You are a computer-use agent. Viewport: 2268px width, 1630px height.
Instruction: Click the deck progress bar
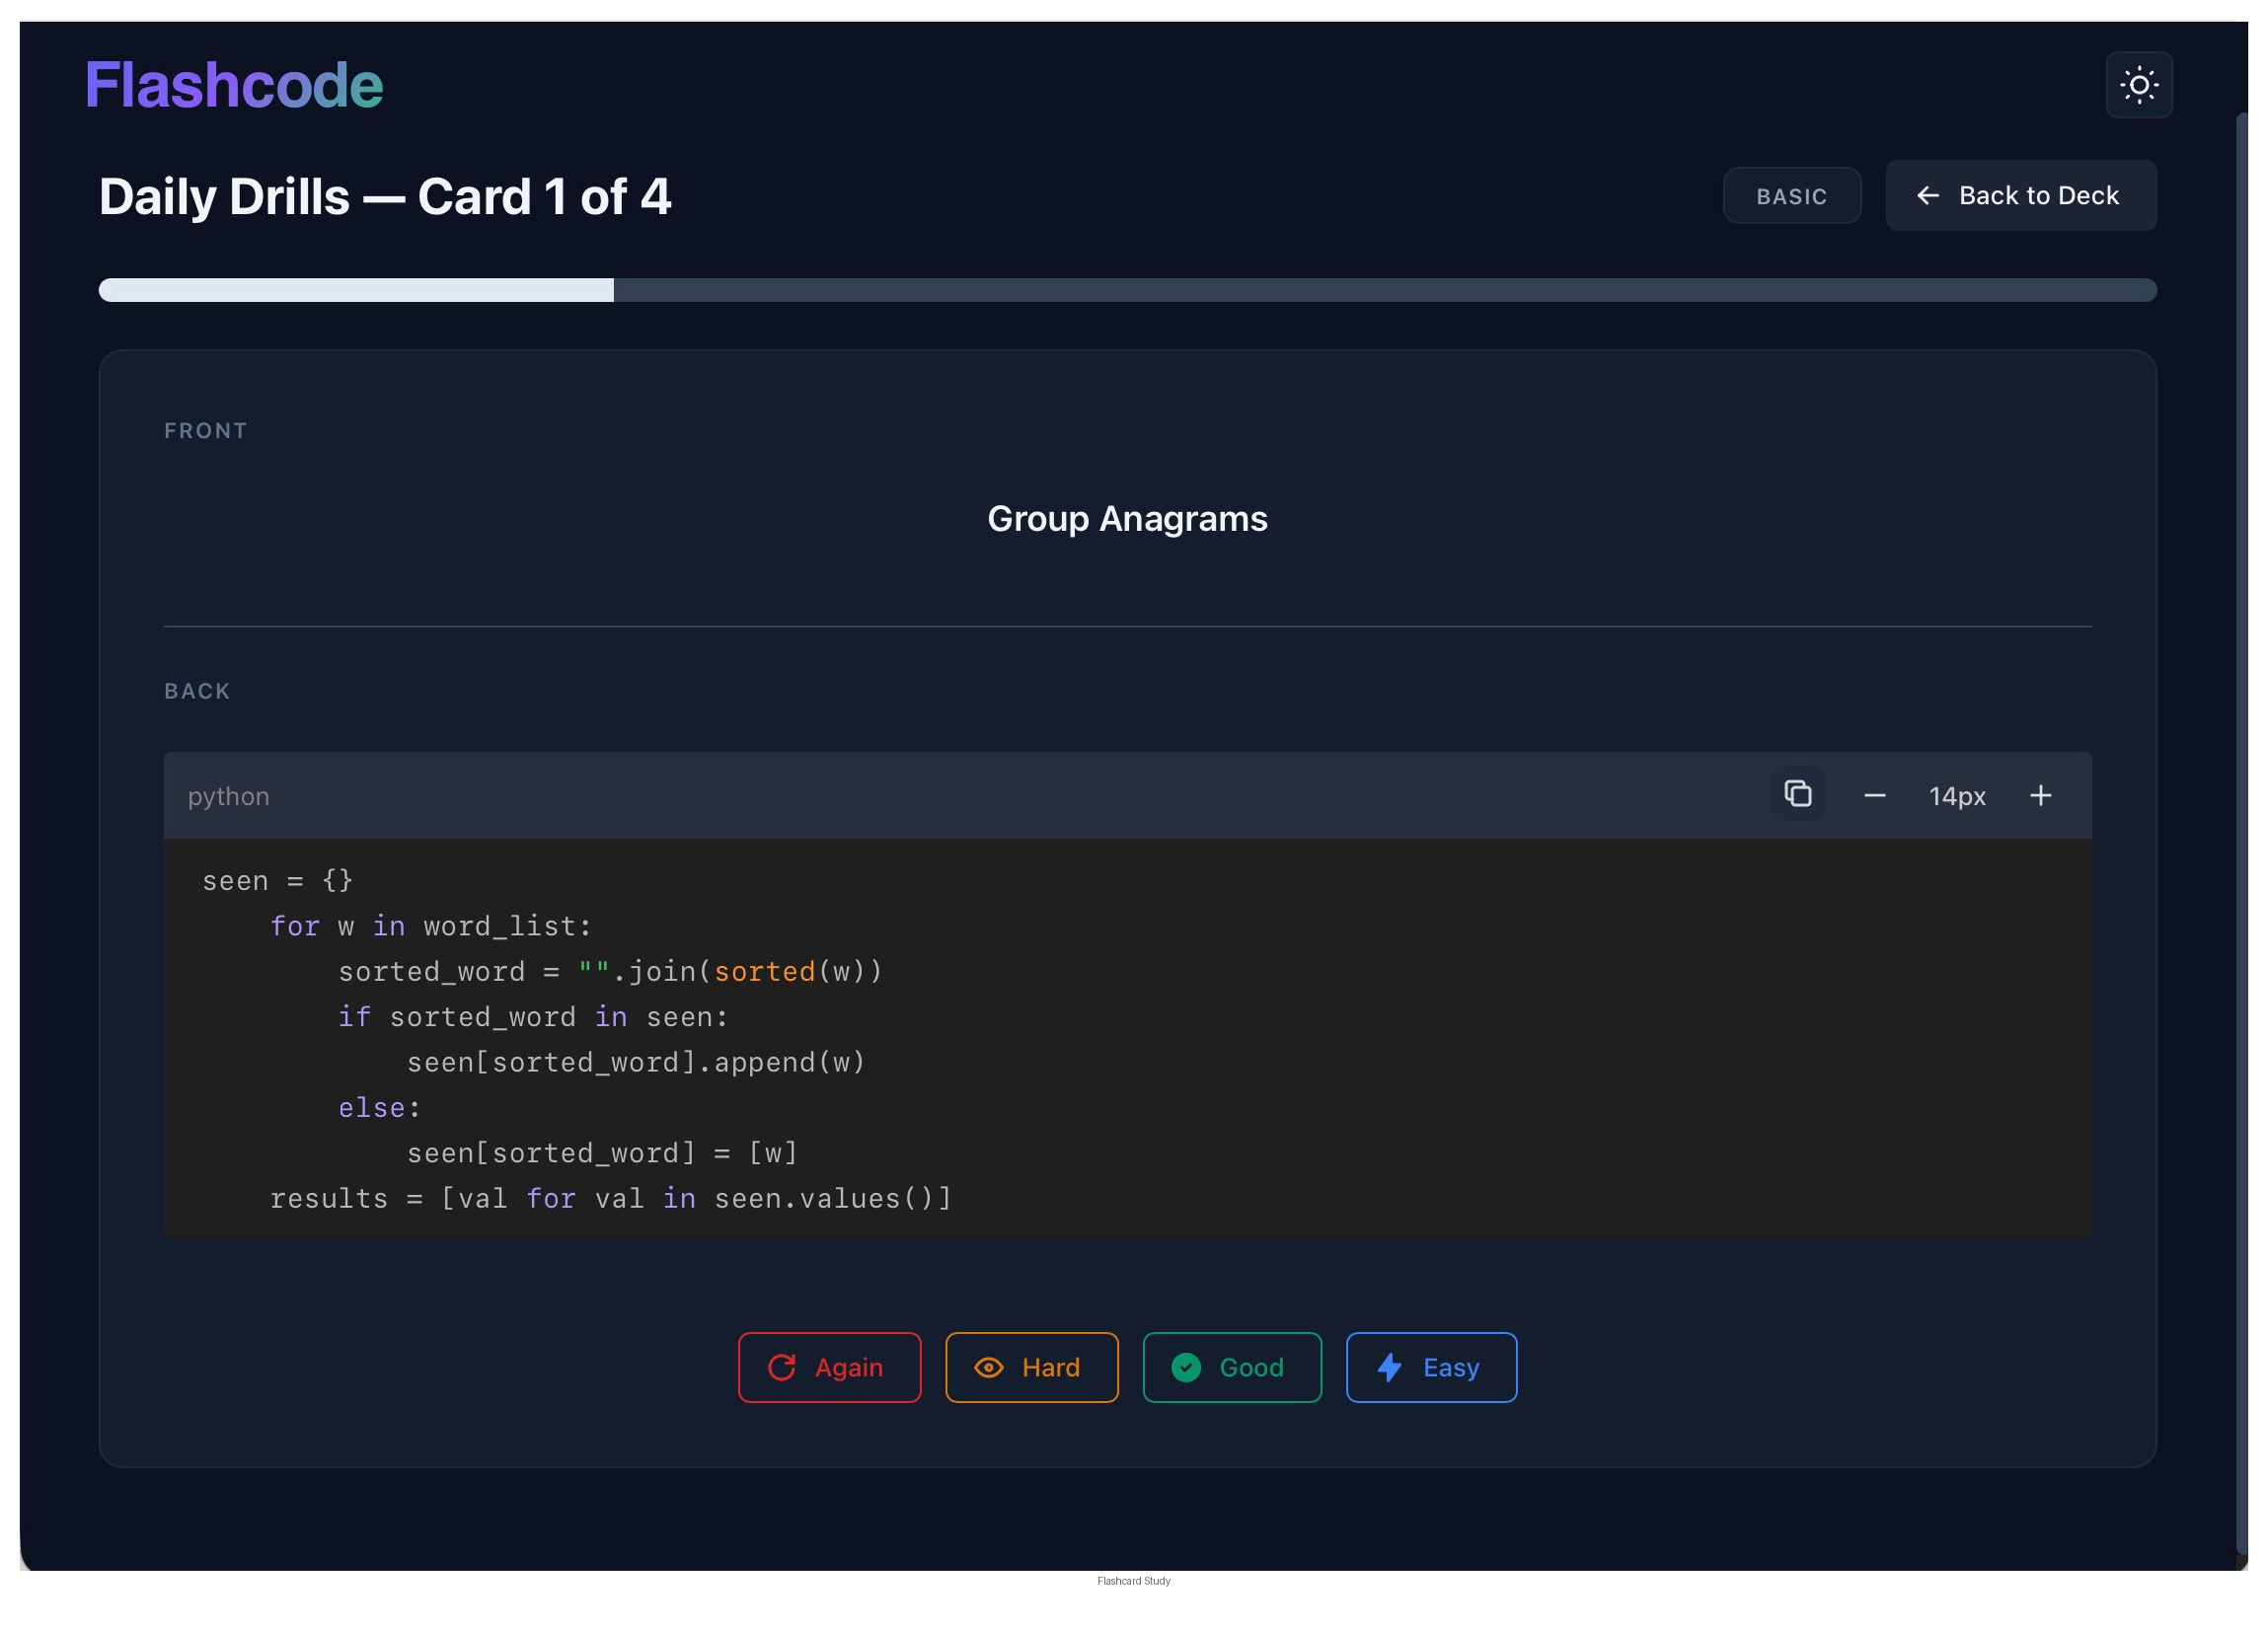pos(1127,290)
